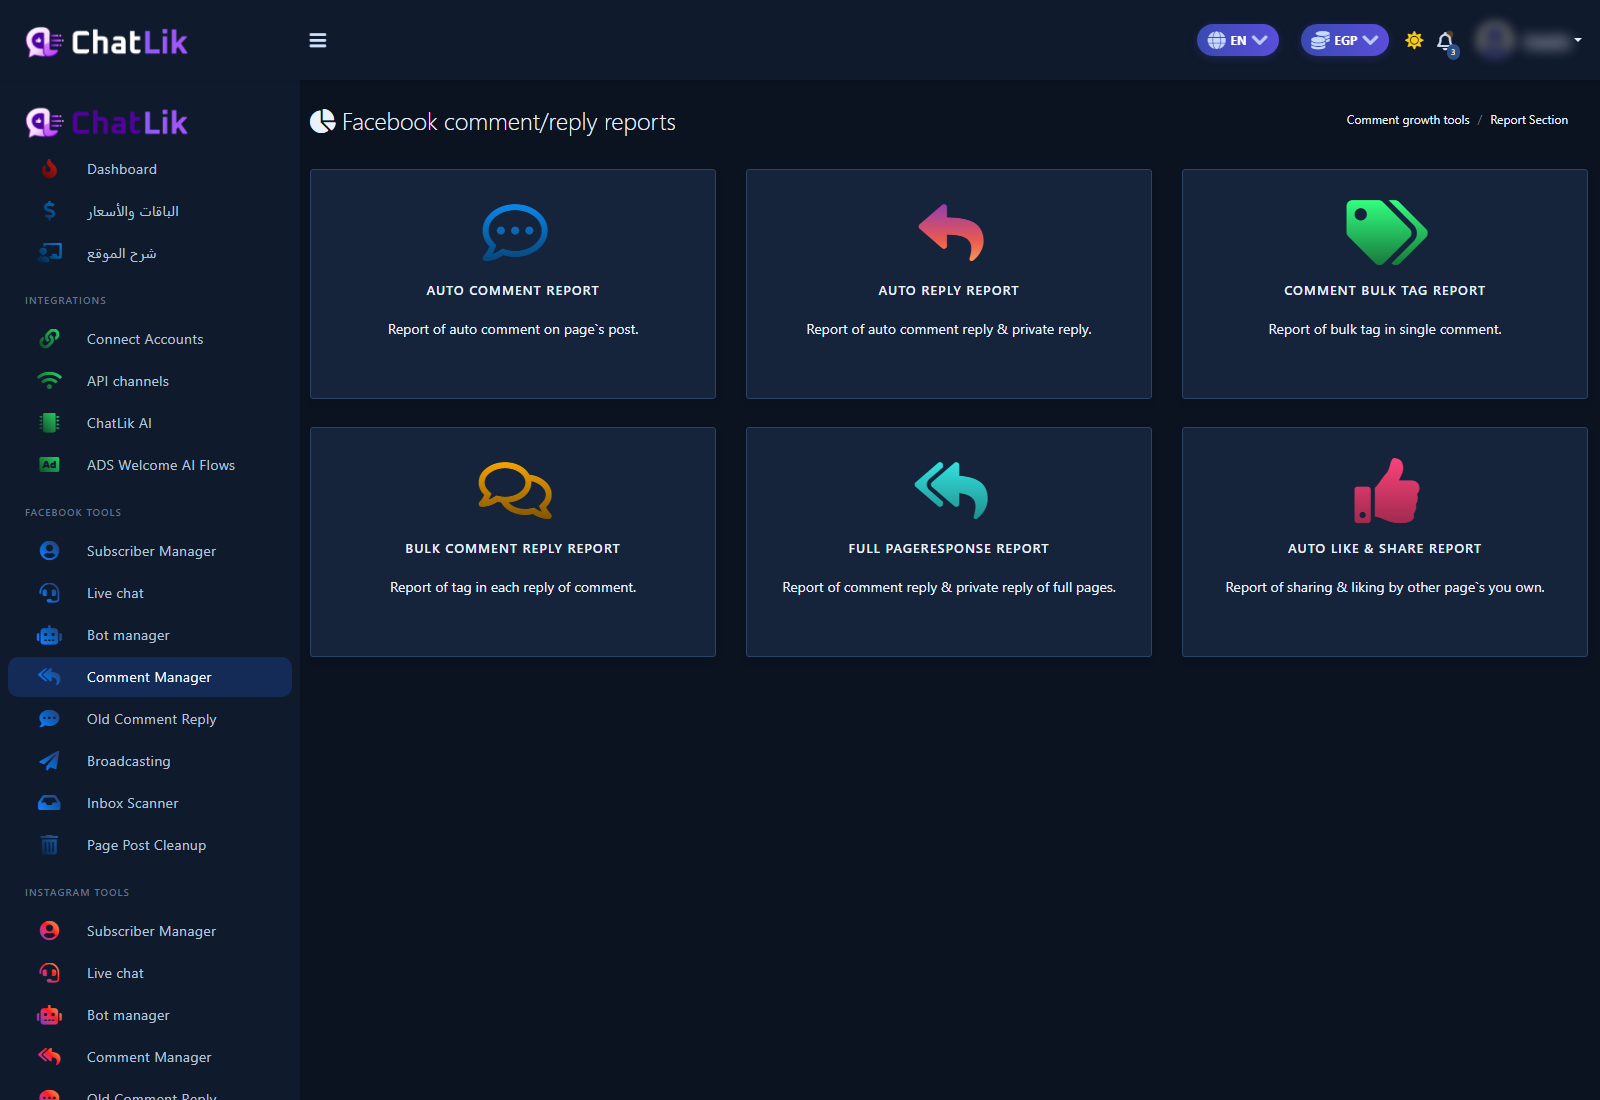Click Instagram Live chat headset icon
1600x1100 pixels.
49,973
